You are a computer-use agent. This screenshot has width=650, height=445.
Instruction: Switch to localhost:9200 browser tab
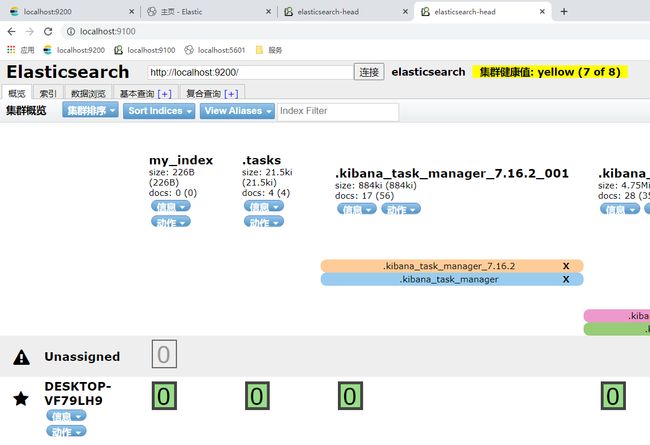[x=70, y=12]
